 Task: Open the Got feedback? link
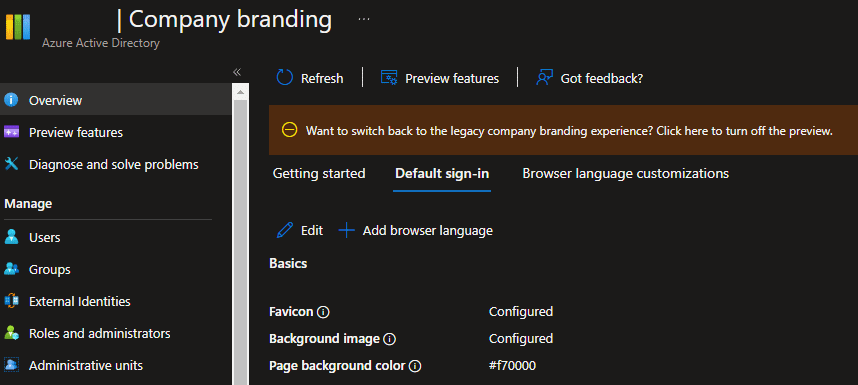click(601, 79)
